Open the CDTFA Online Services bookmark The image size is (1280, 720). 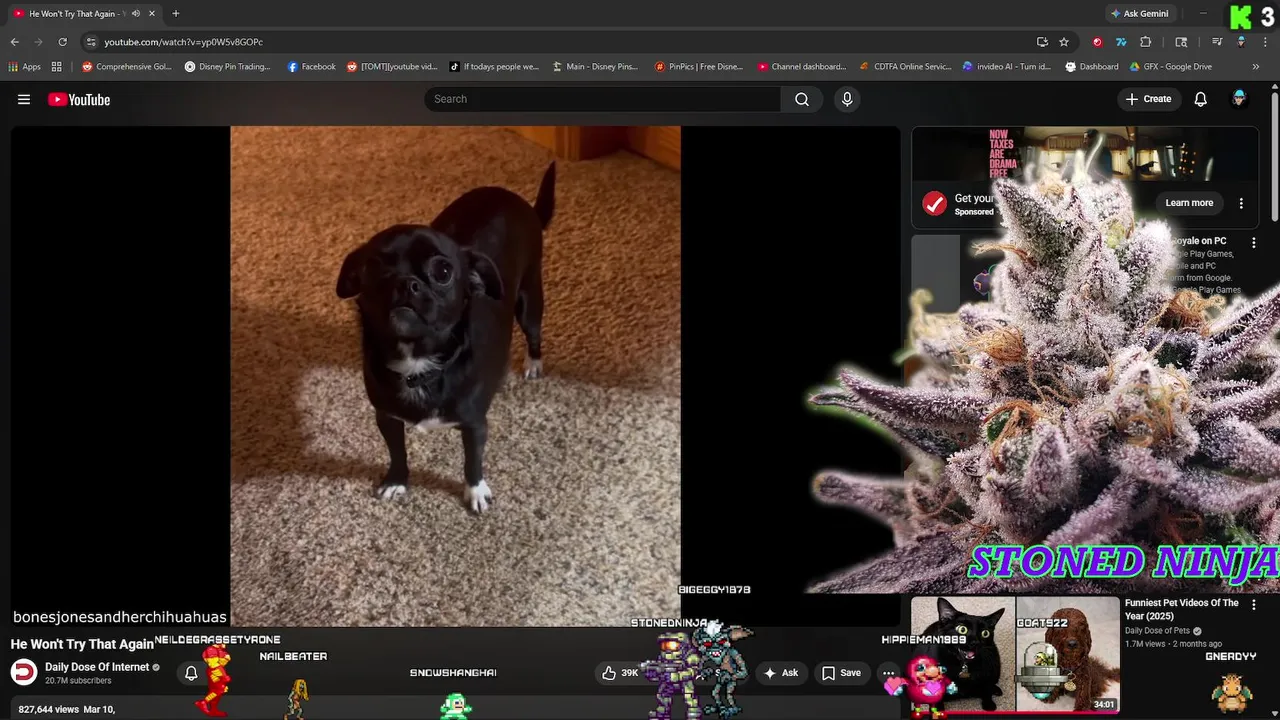click(906, 67)
